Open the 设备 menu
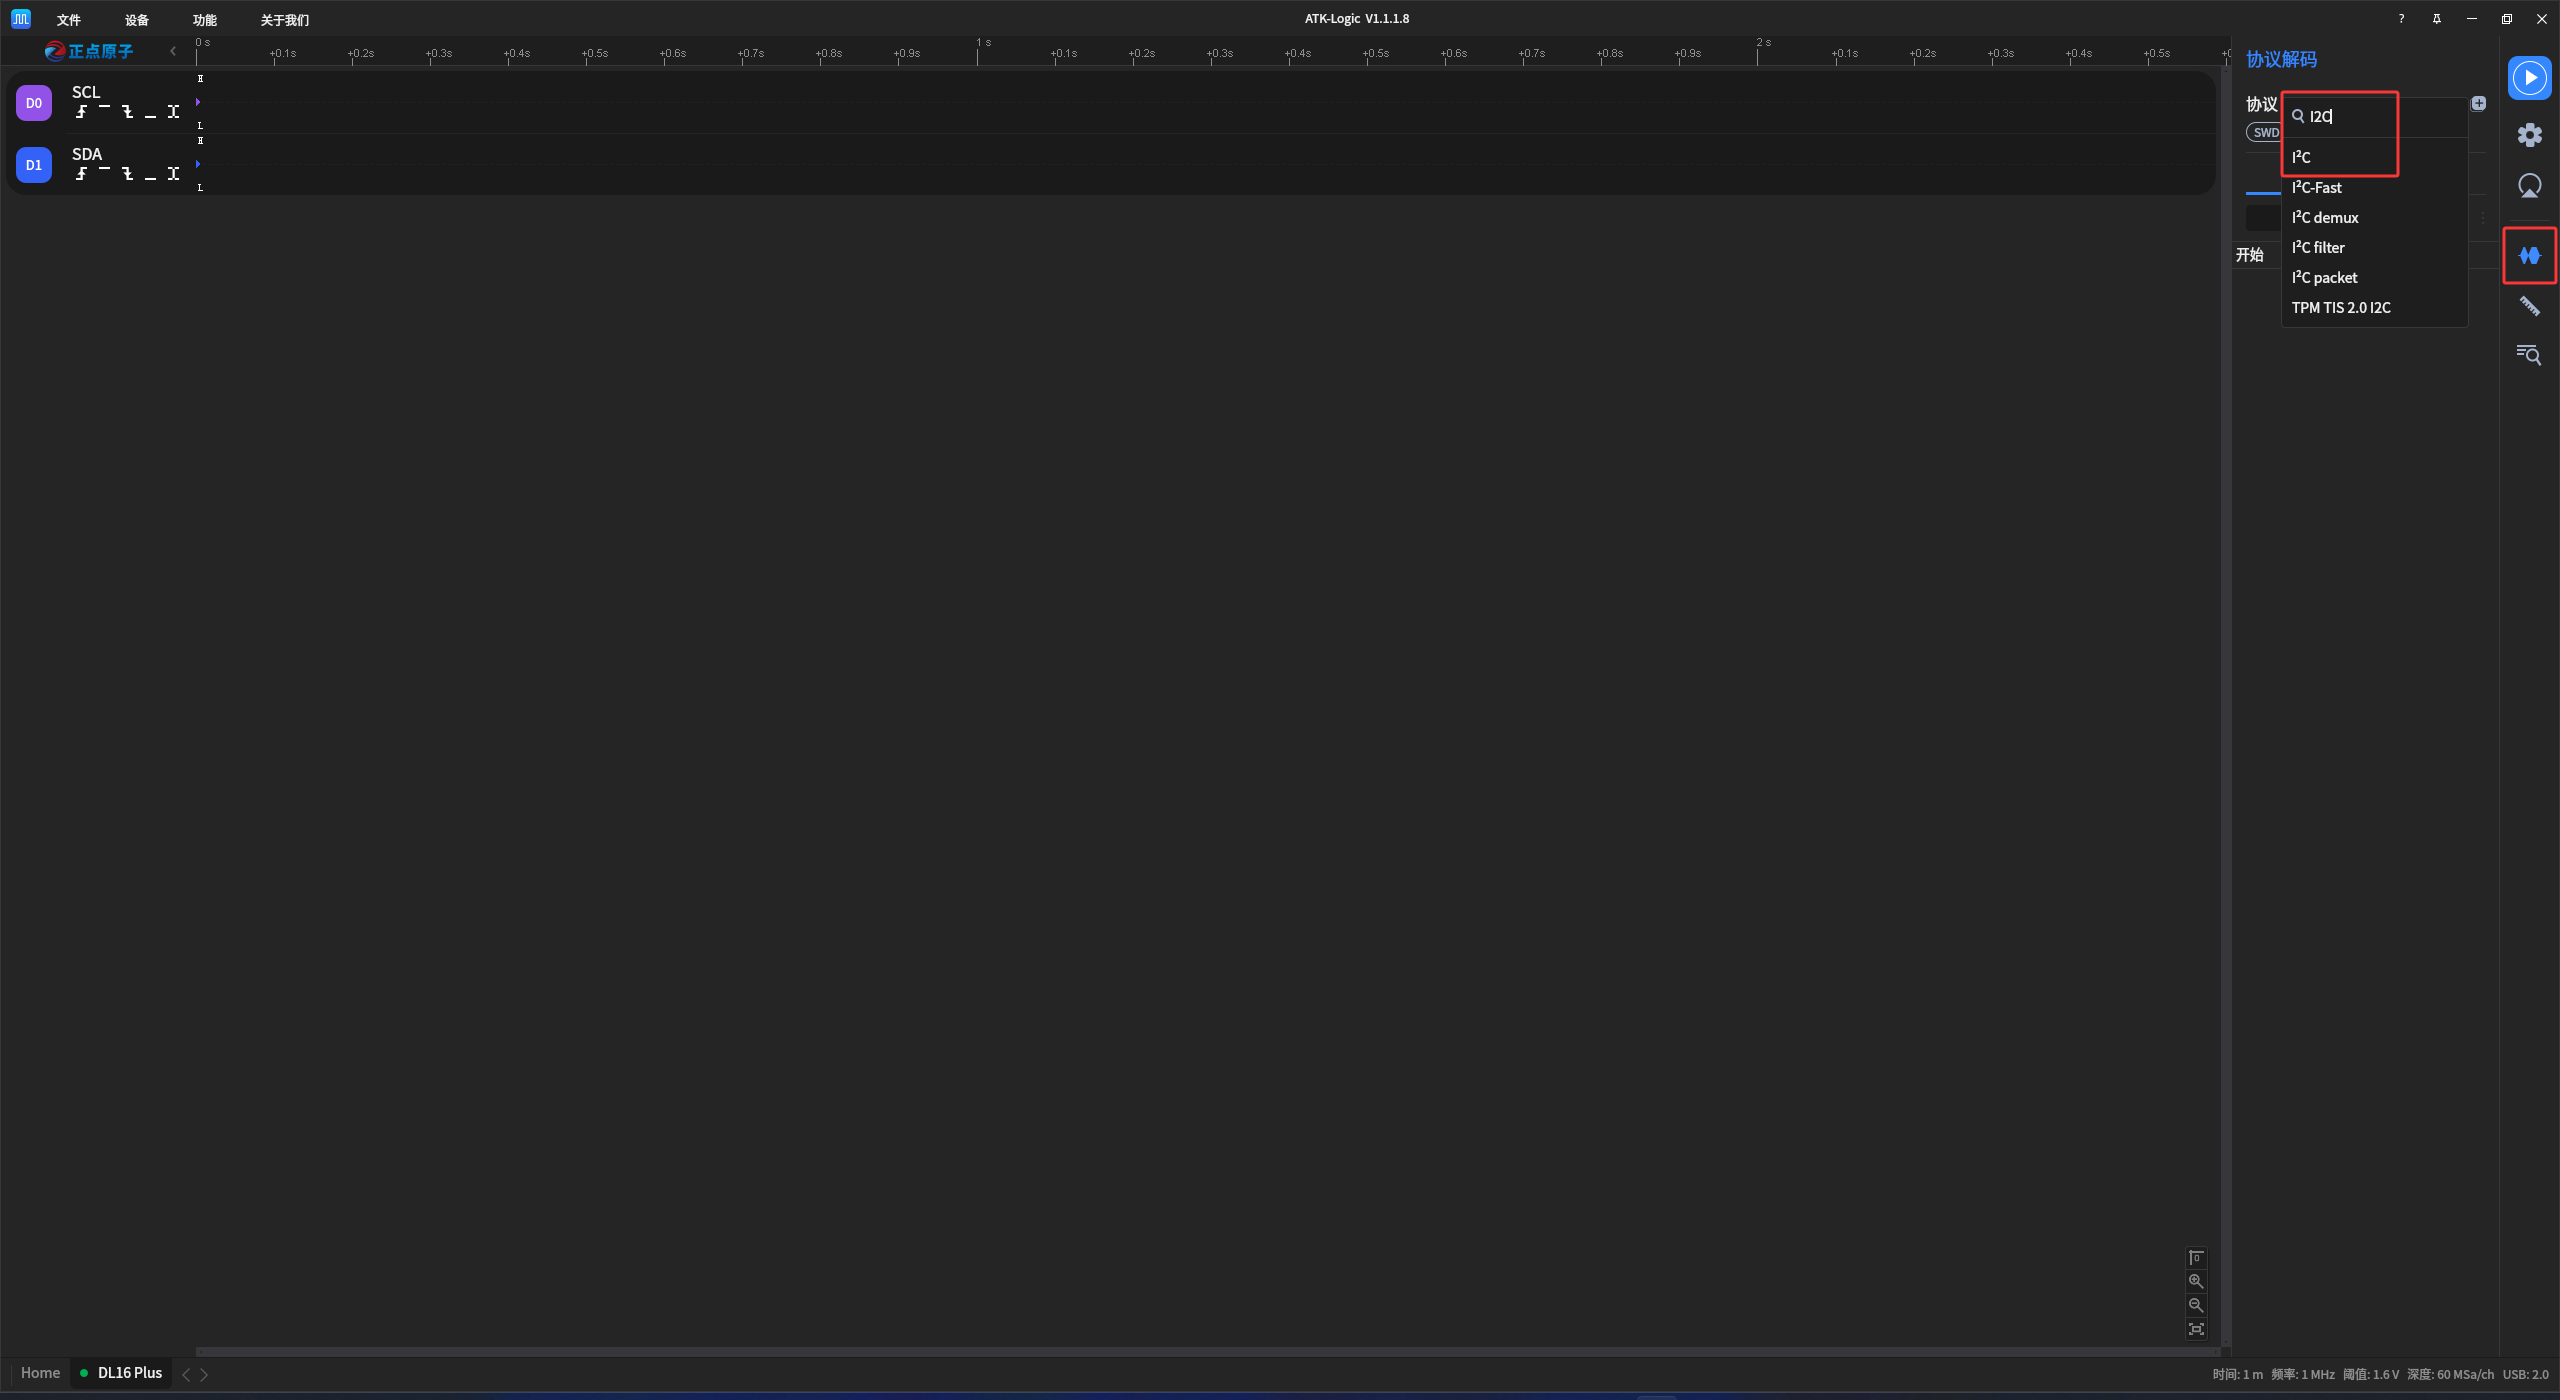Image resolution: width=2560 pixels, height=1400 pixels. coord(137,20)
